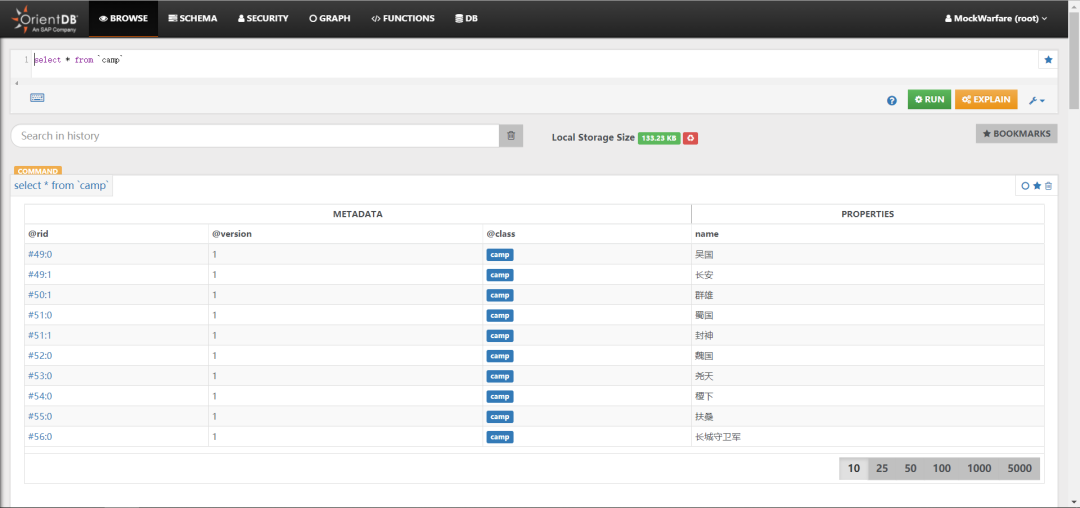The width and height of the screenshot is (1080, 508).
Task: Click the camp class badge in row #49:0
Action: point(499,255)
